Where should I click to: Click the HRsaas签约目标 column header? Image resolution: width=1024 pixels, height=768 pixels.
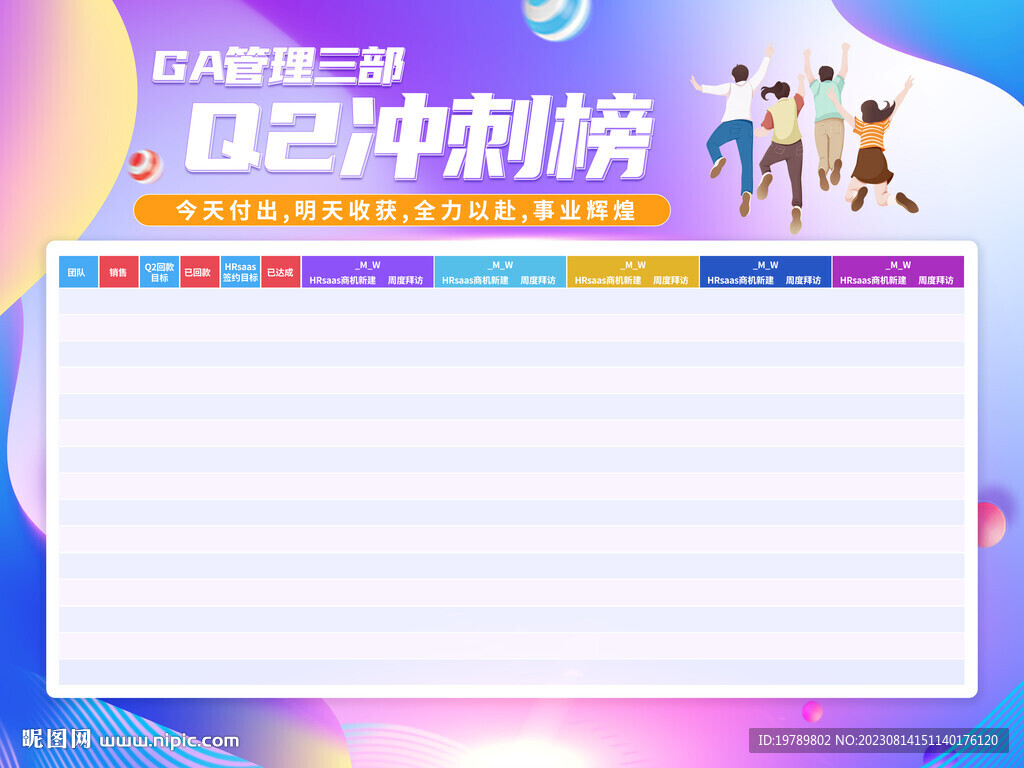pos(240,272)
